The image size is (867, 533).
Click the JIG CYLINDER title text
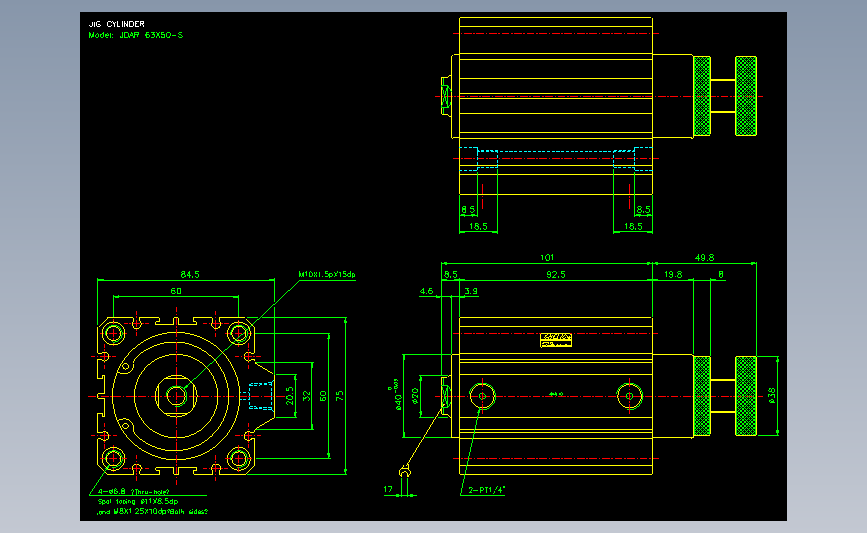click(117, 24)
